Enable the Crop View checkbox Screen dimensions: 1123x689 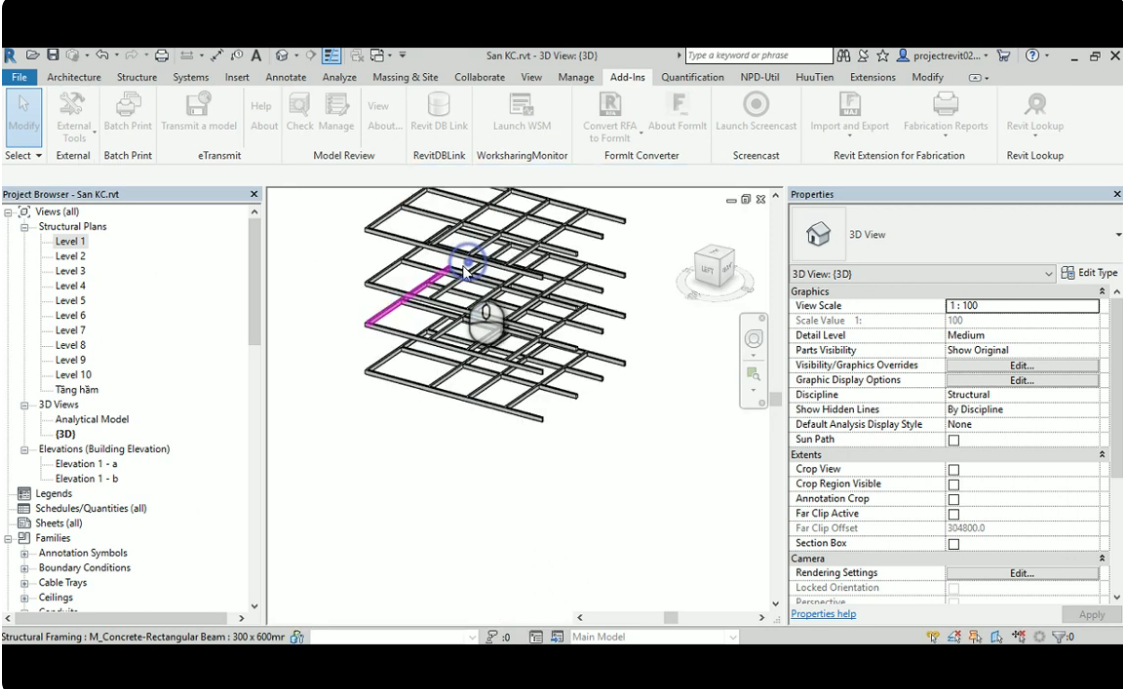click(x=953, y=470)
